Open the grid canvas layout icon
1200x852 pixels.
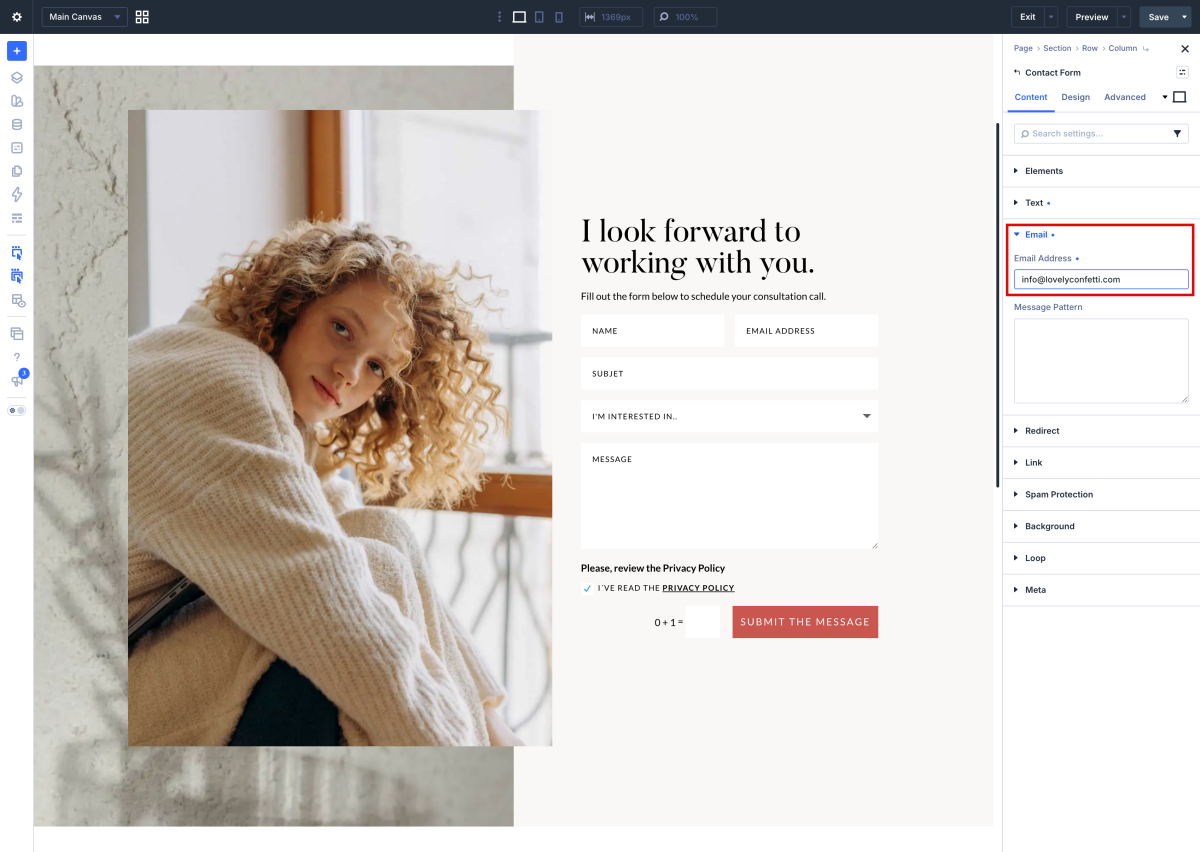click(142, 17)
